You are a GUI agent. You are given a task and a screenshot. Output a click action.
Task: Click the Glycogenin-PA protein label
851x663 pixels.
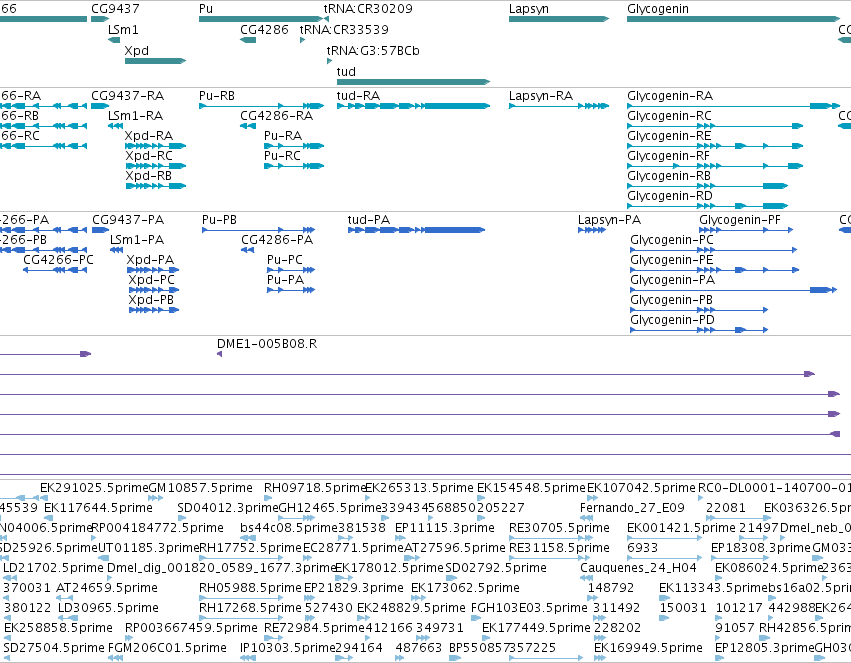click(672, 280)
